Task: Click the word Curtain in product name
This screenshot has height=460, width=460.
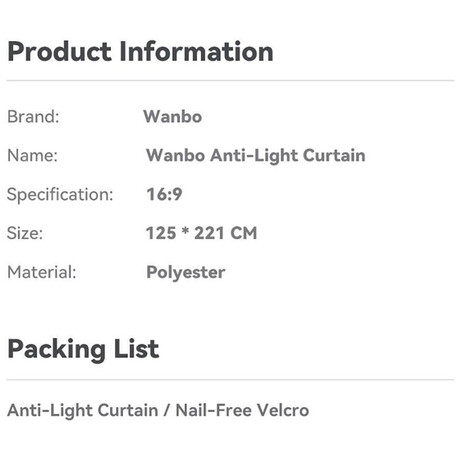Action: coord(334,155)
